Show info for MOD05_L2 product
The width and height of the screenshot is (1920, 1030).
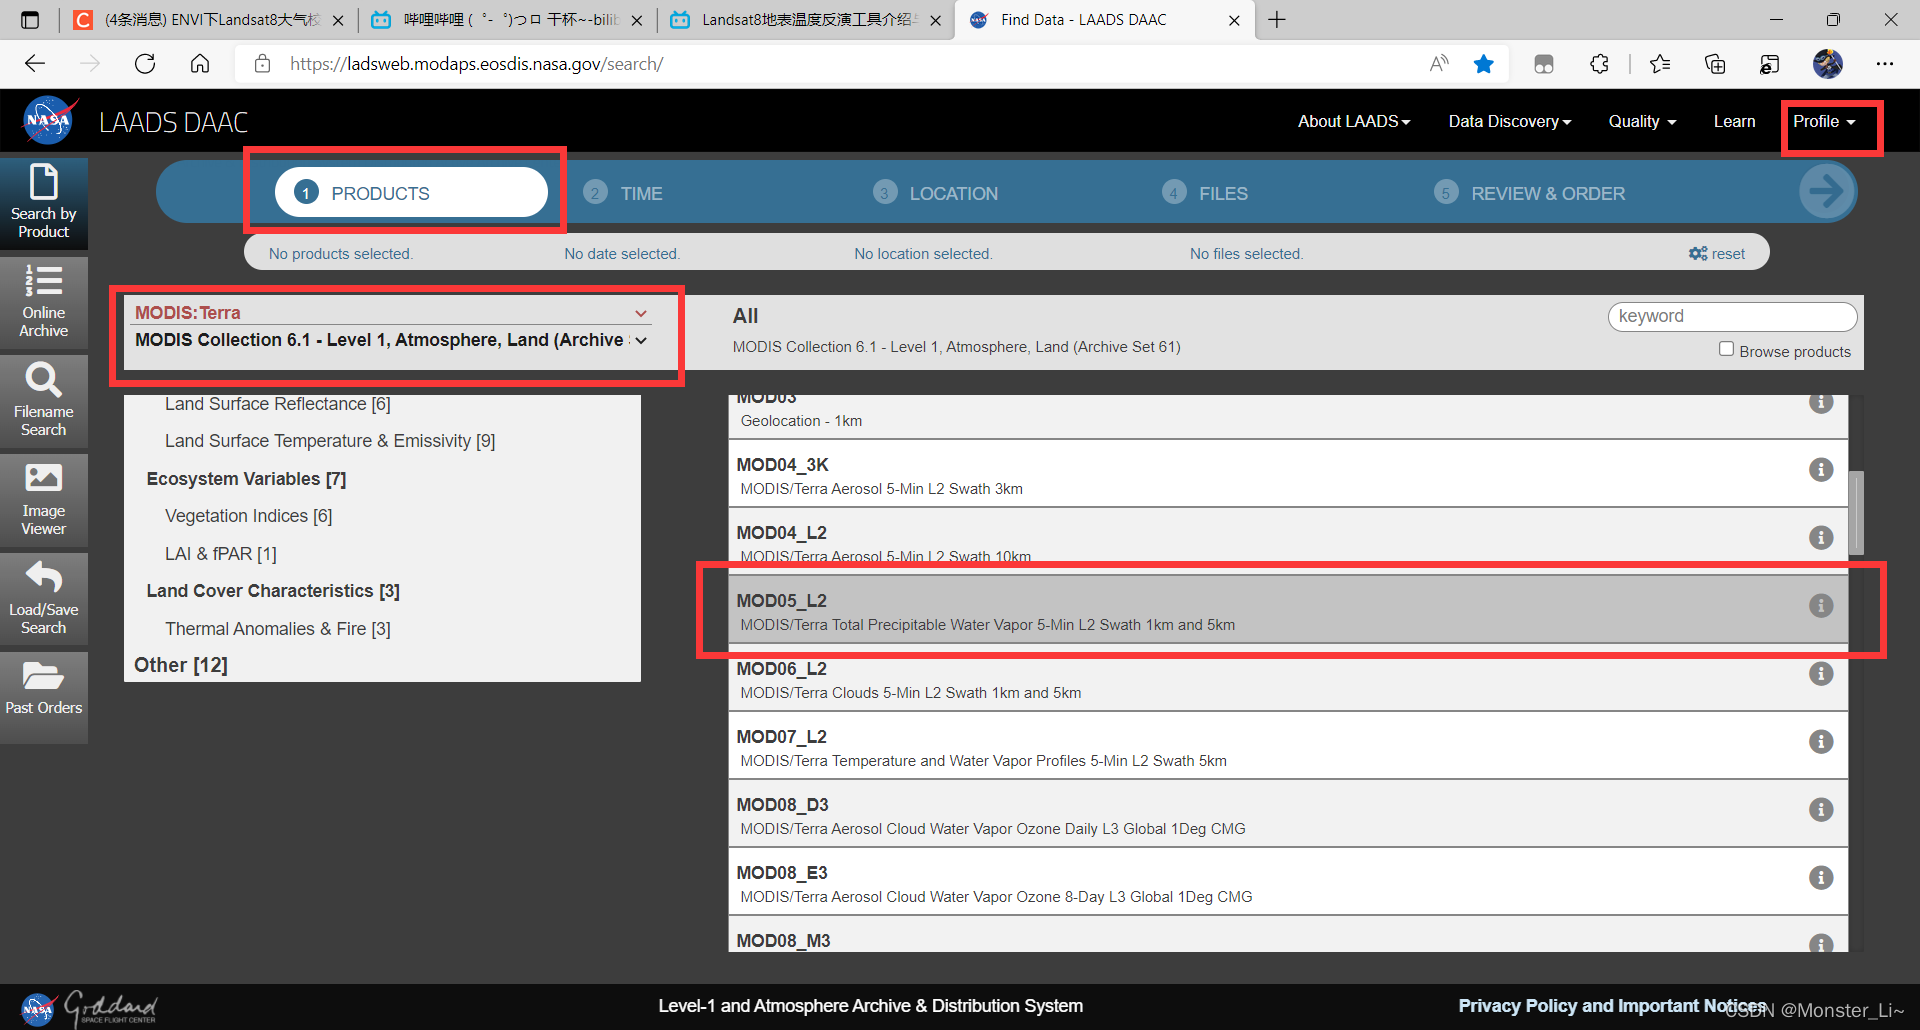(1821, 605)
